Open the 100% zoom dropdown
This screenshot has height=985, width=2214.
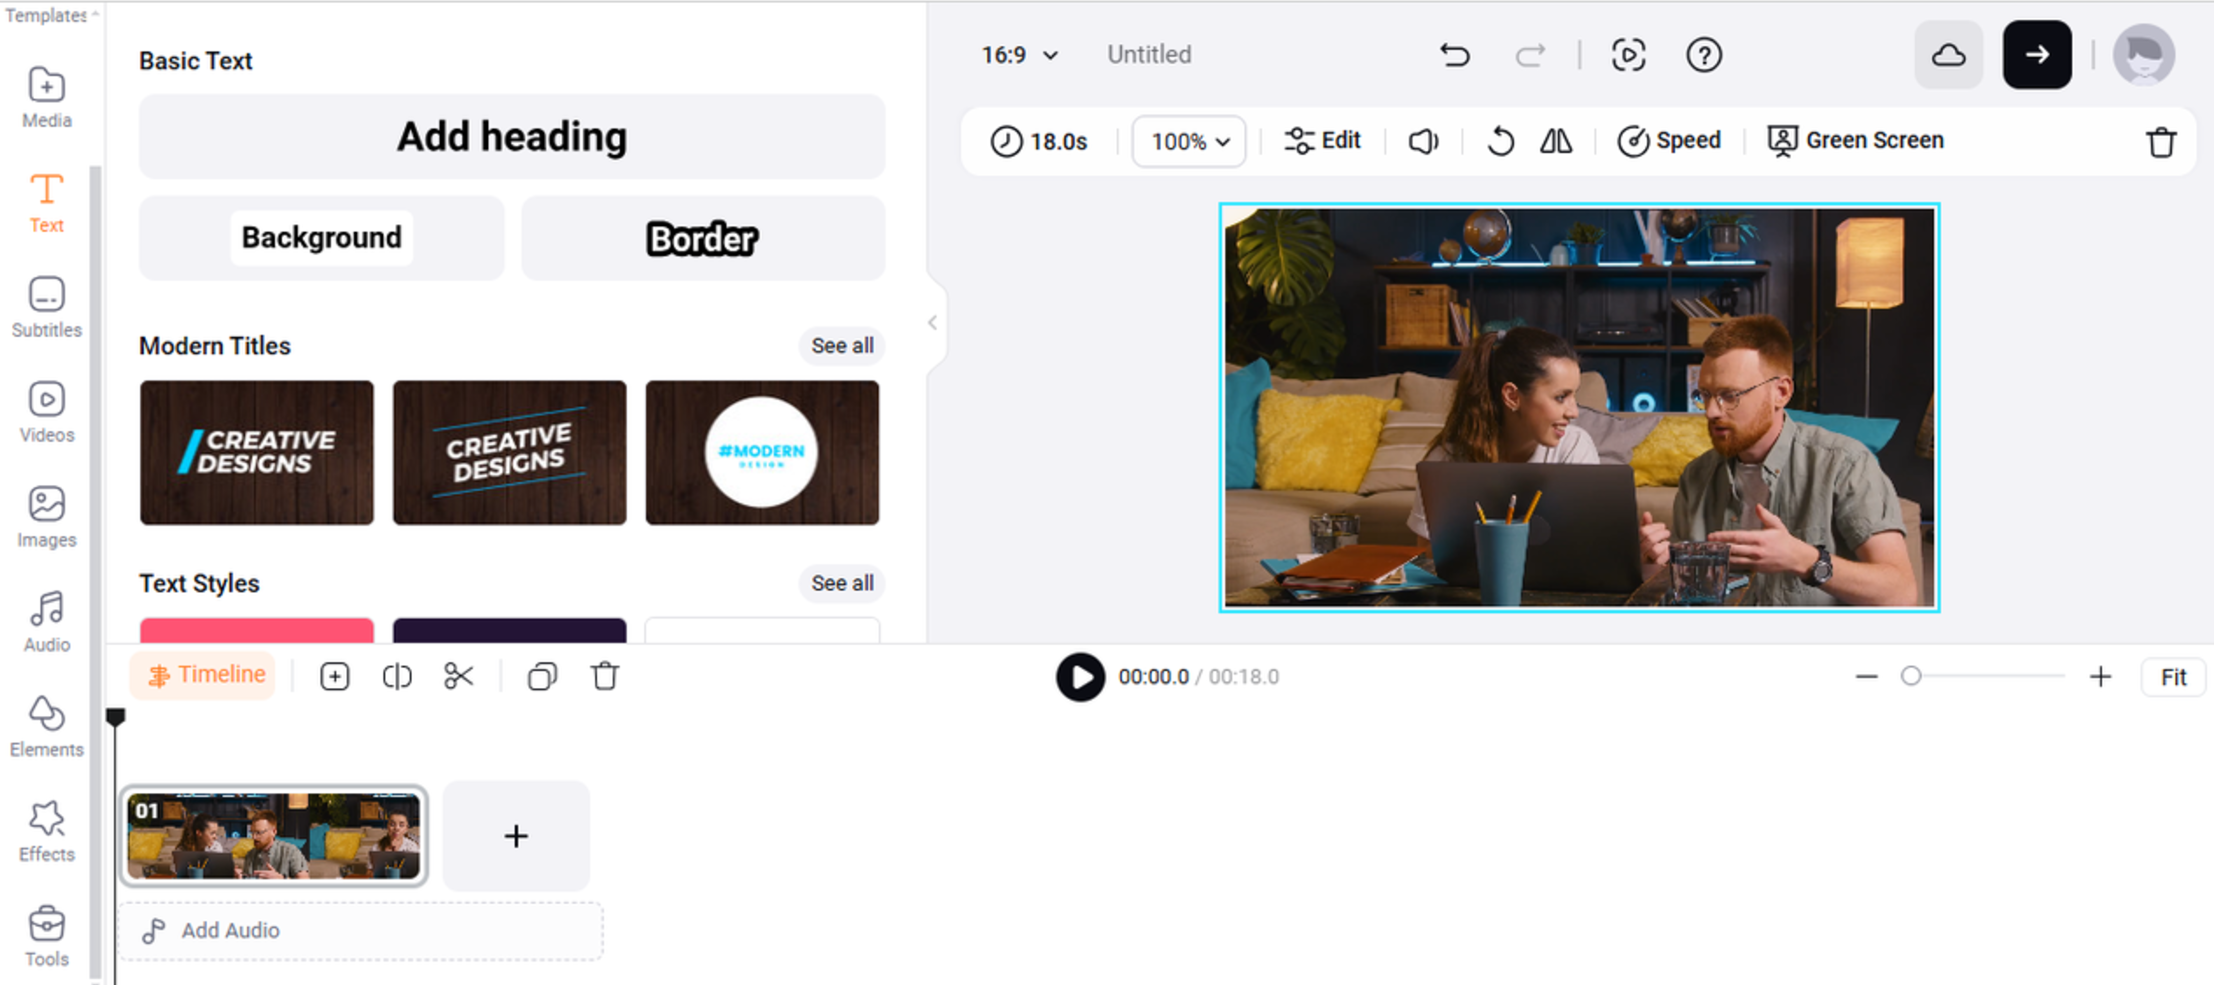click(x=1188, y=141)
